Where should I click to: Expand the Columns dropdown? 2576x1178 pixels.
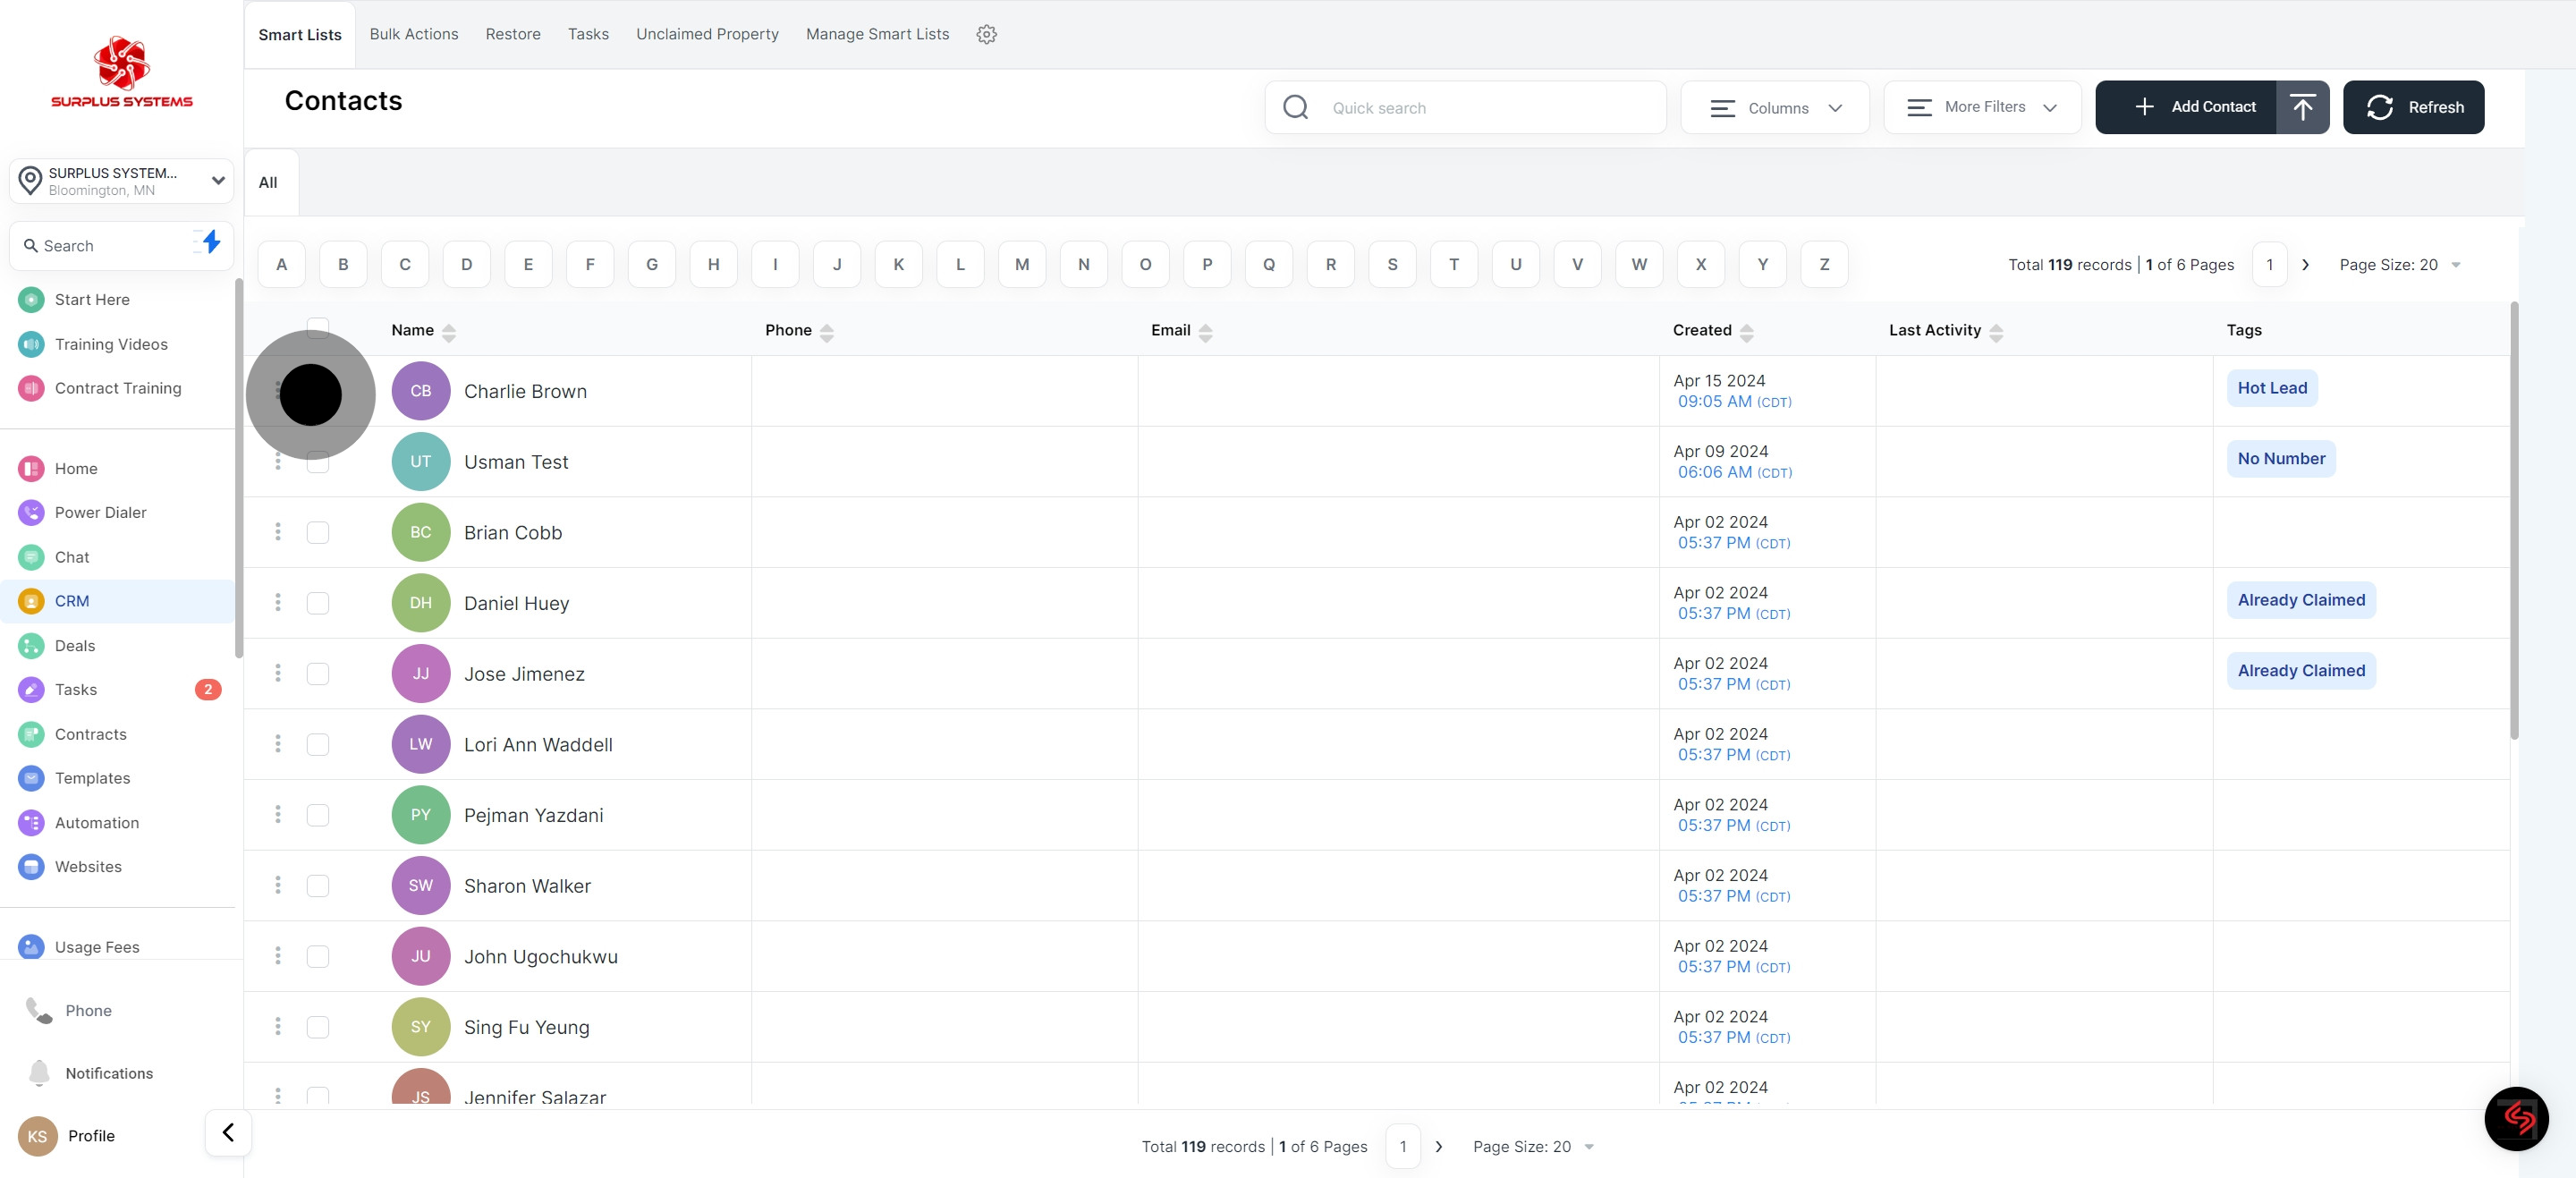(x=1775, y=108)
